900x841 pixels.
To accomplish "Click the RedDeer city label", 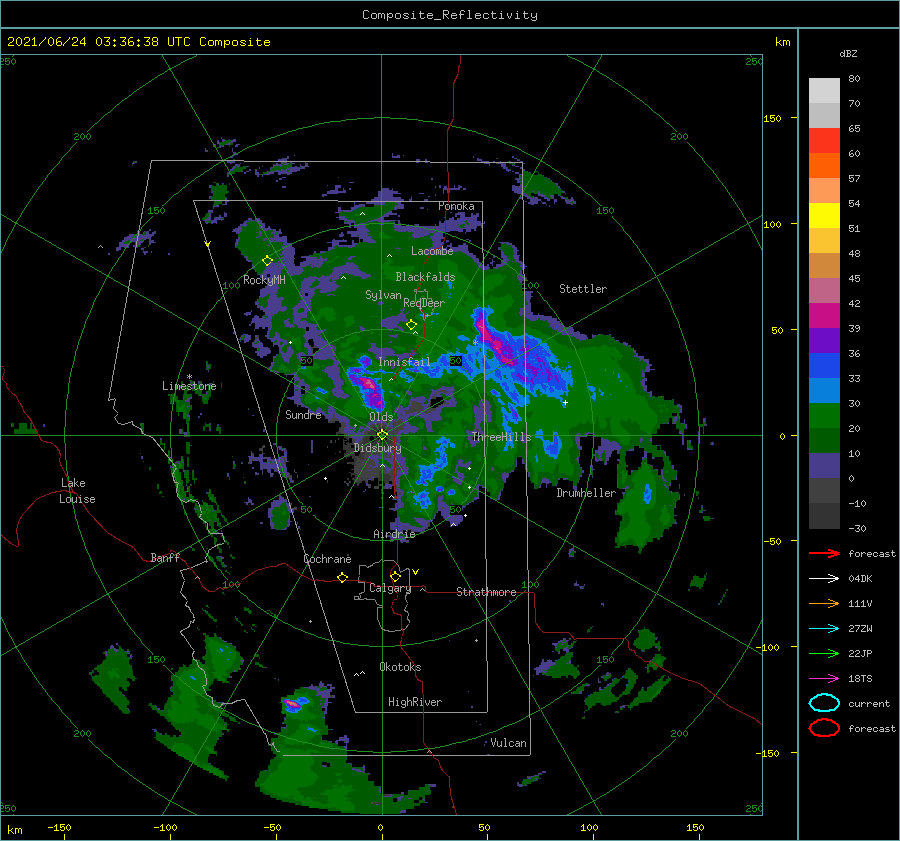I will coord(424,303).
